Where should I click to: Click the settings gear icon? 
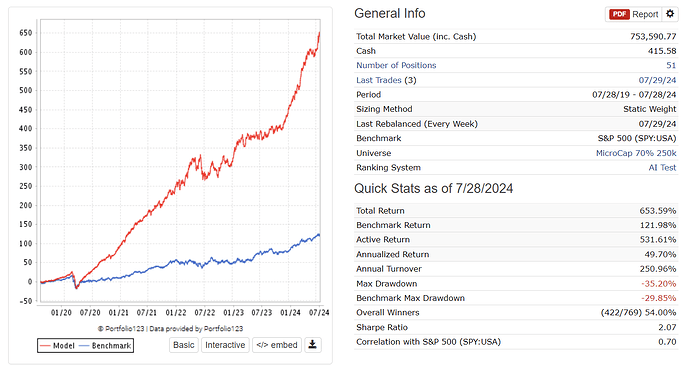(670, 14)
